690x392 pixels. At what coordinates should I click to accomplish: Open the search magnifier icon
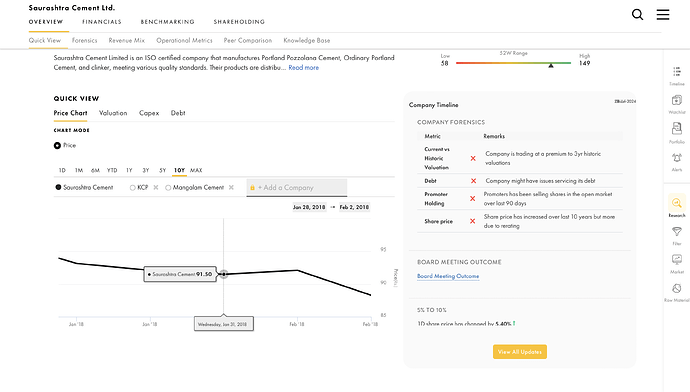click(637, 15)
